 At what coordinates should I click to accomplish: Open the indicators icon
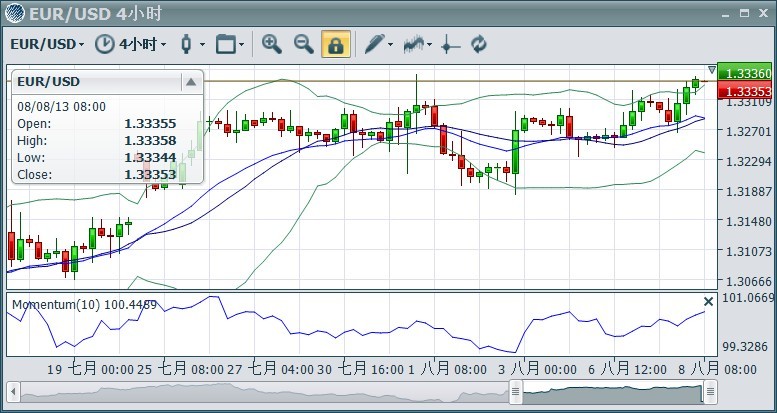click(x=414, y=44)
